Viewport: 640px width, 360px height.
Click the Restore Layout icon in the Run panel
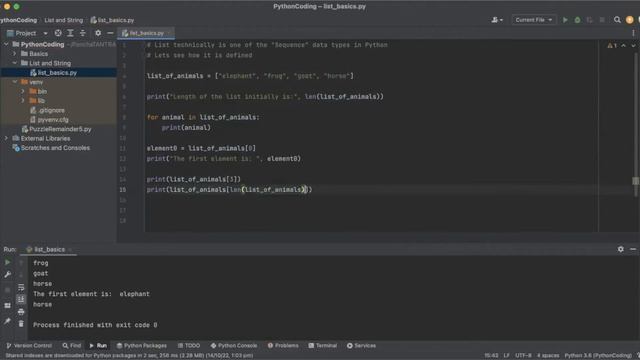(7, 305)
